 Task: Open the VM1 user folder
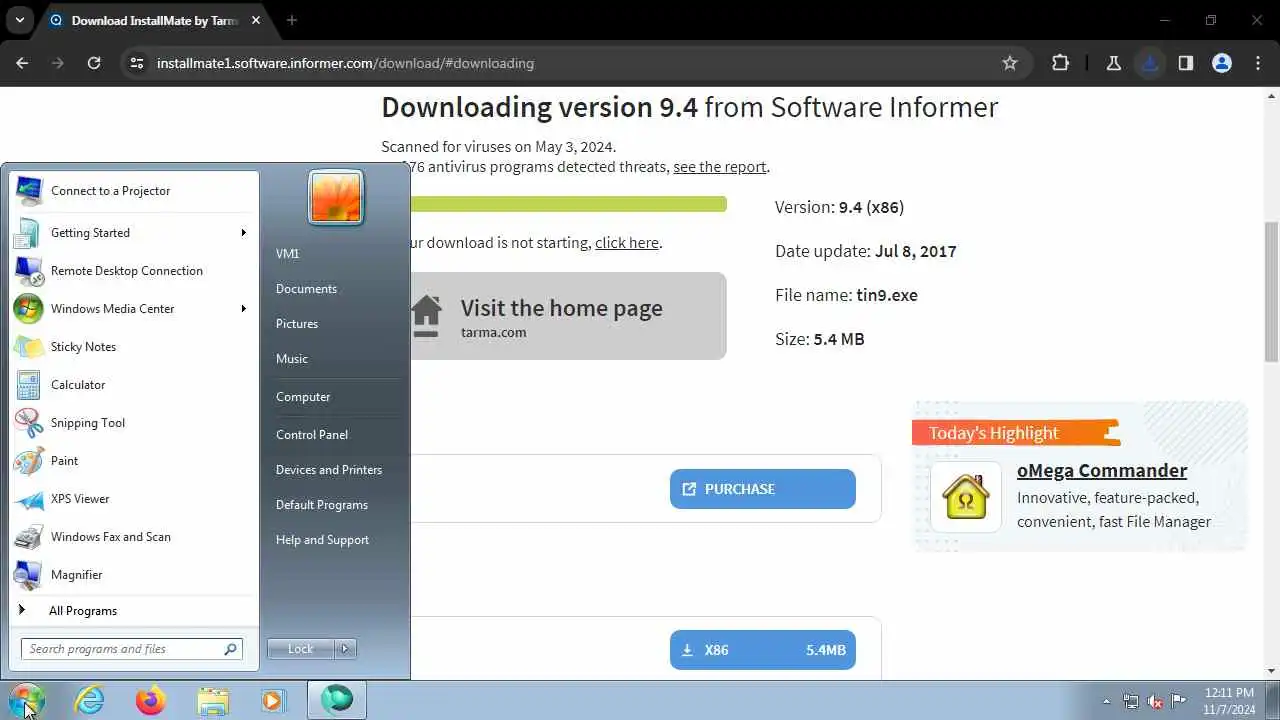[x=287, y=253]
